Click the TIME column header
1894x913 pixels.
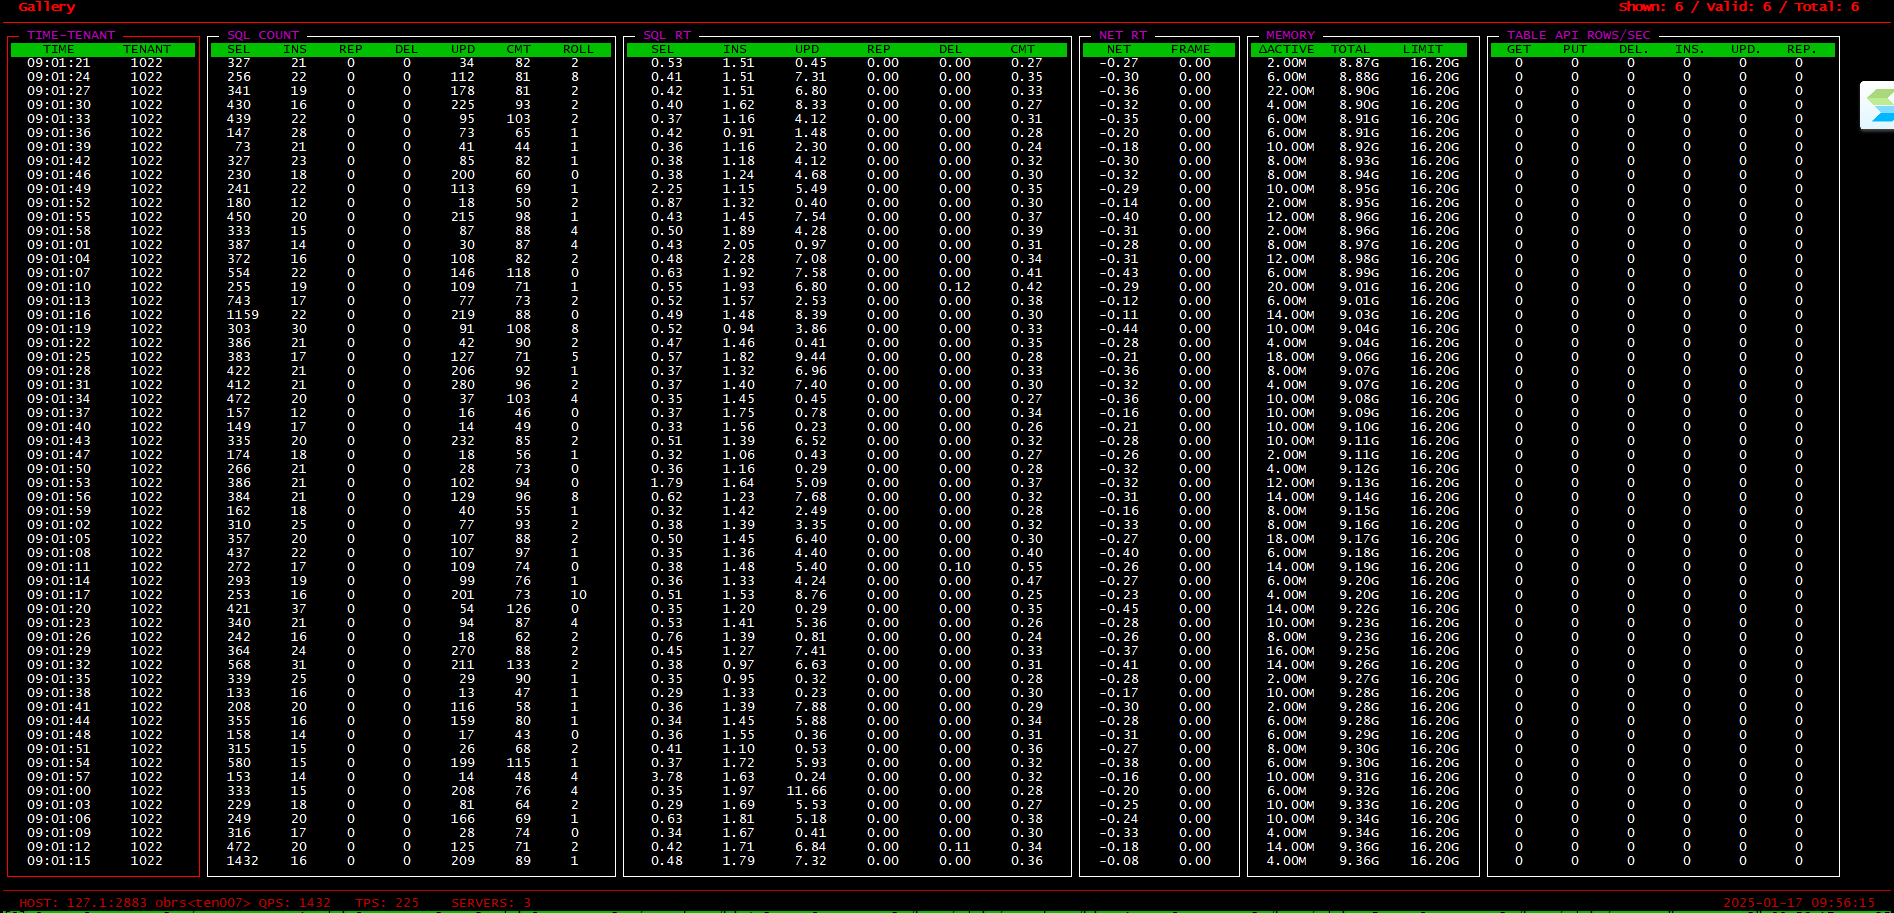click(x=59, y=49)
